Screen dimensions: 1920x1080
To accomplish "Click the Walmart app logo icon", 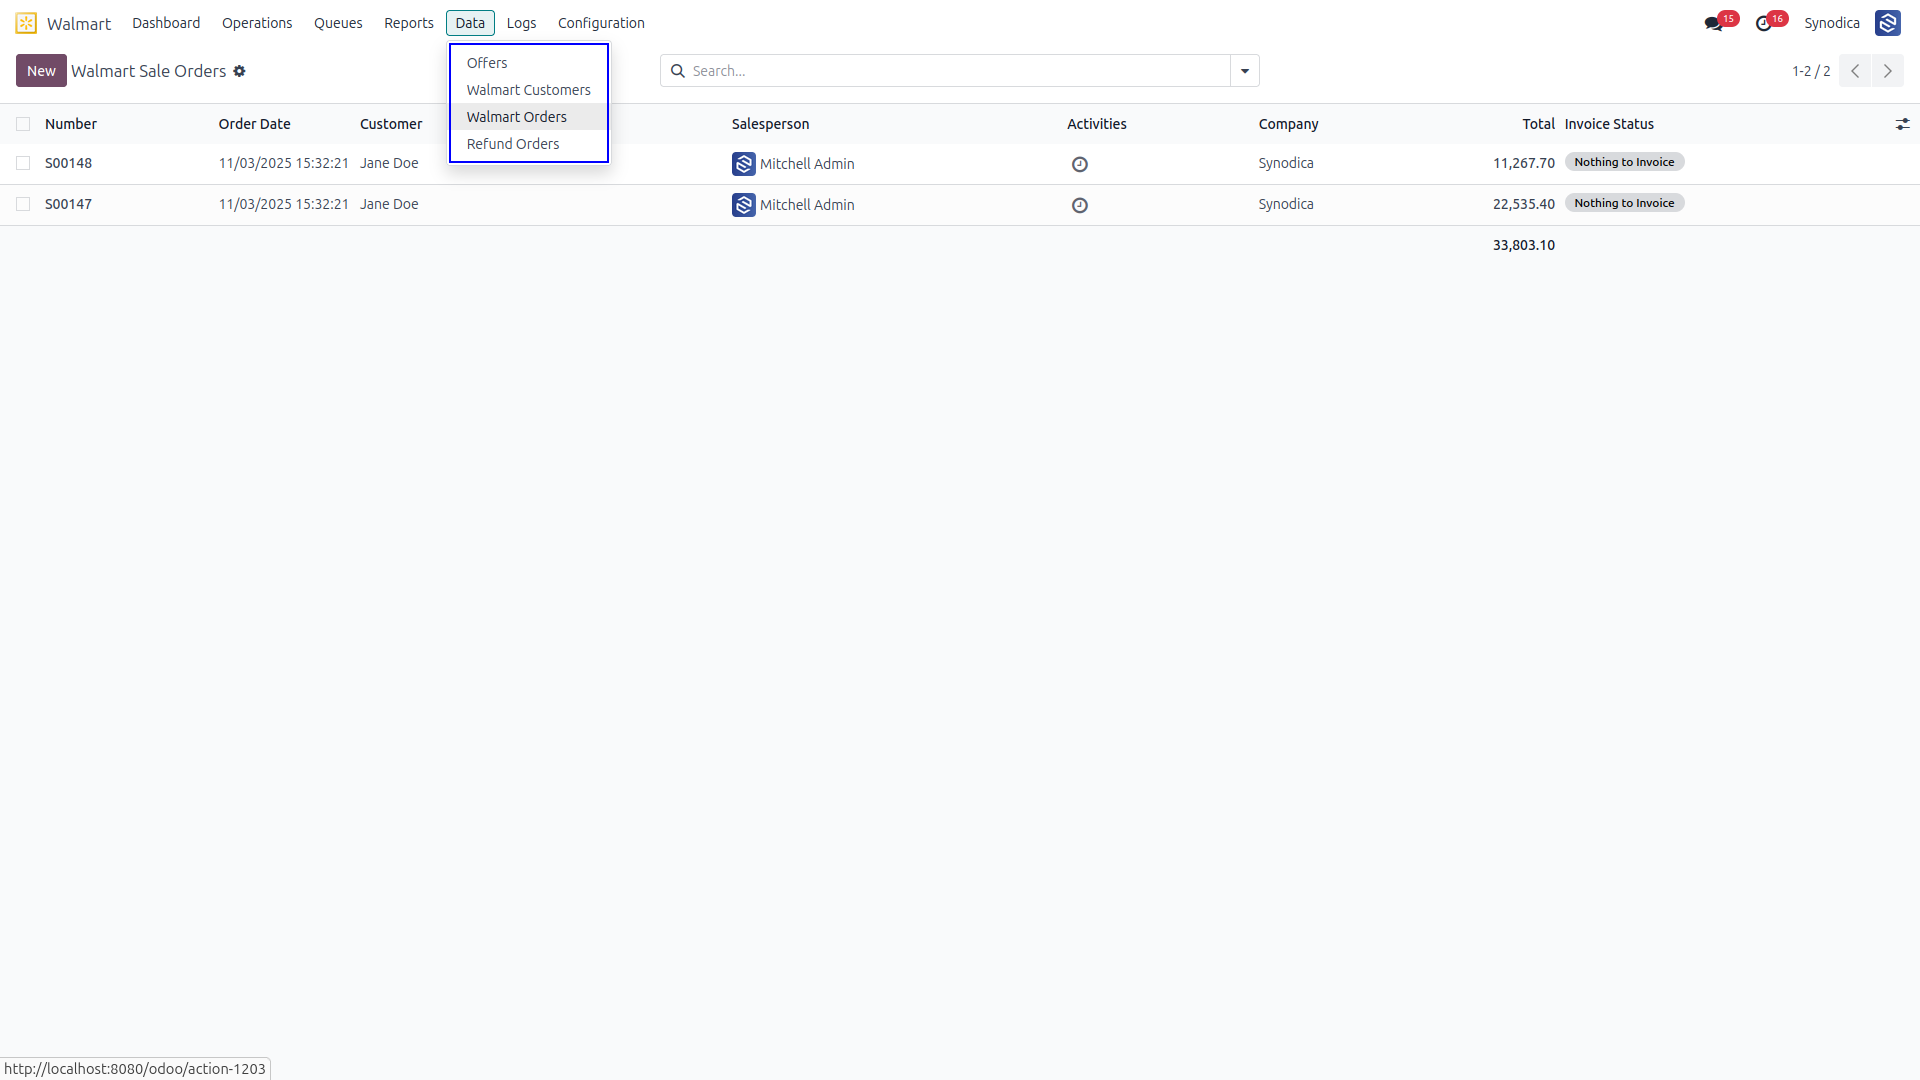I will pyautogui.click(x=26, y=23).
